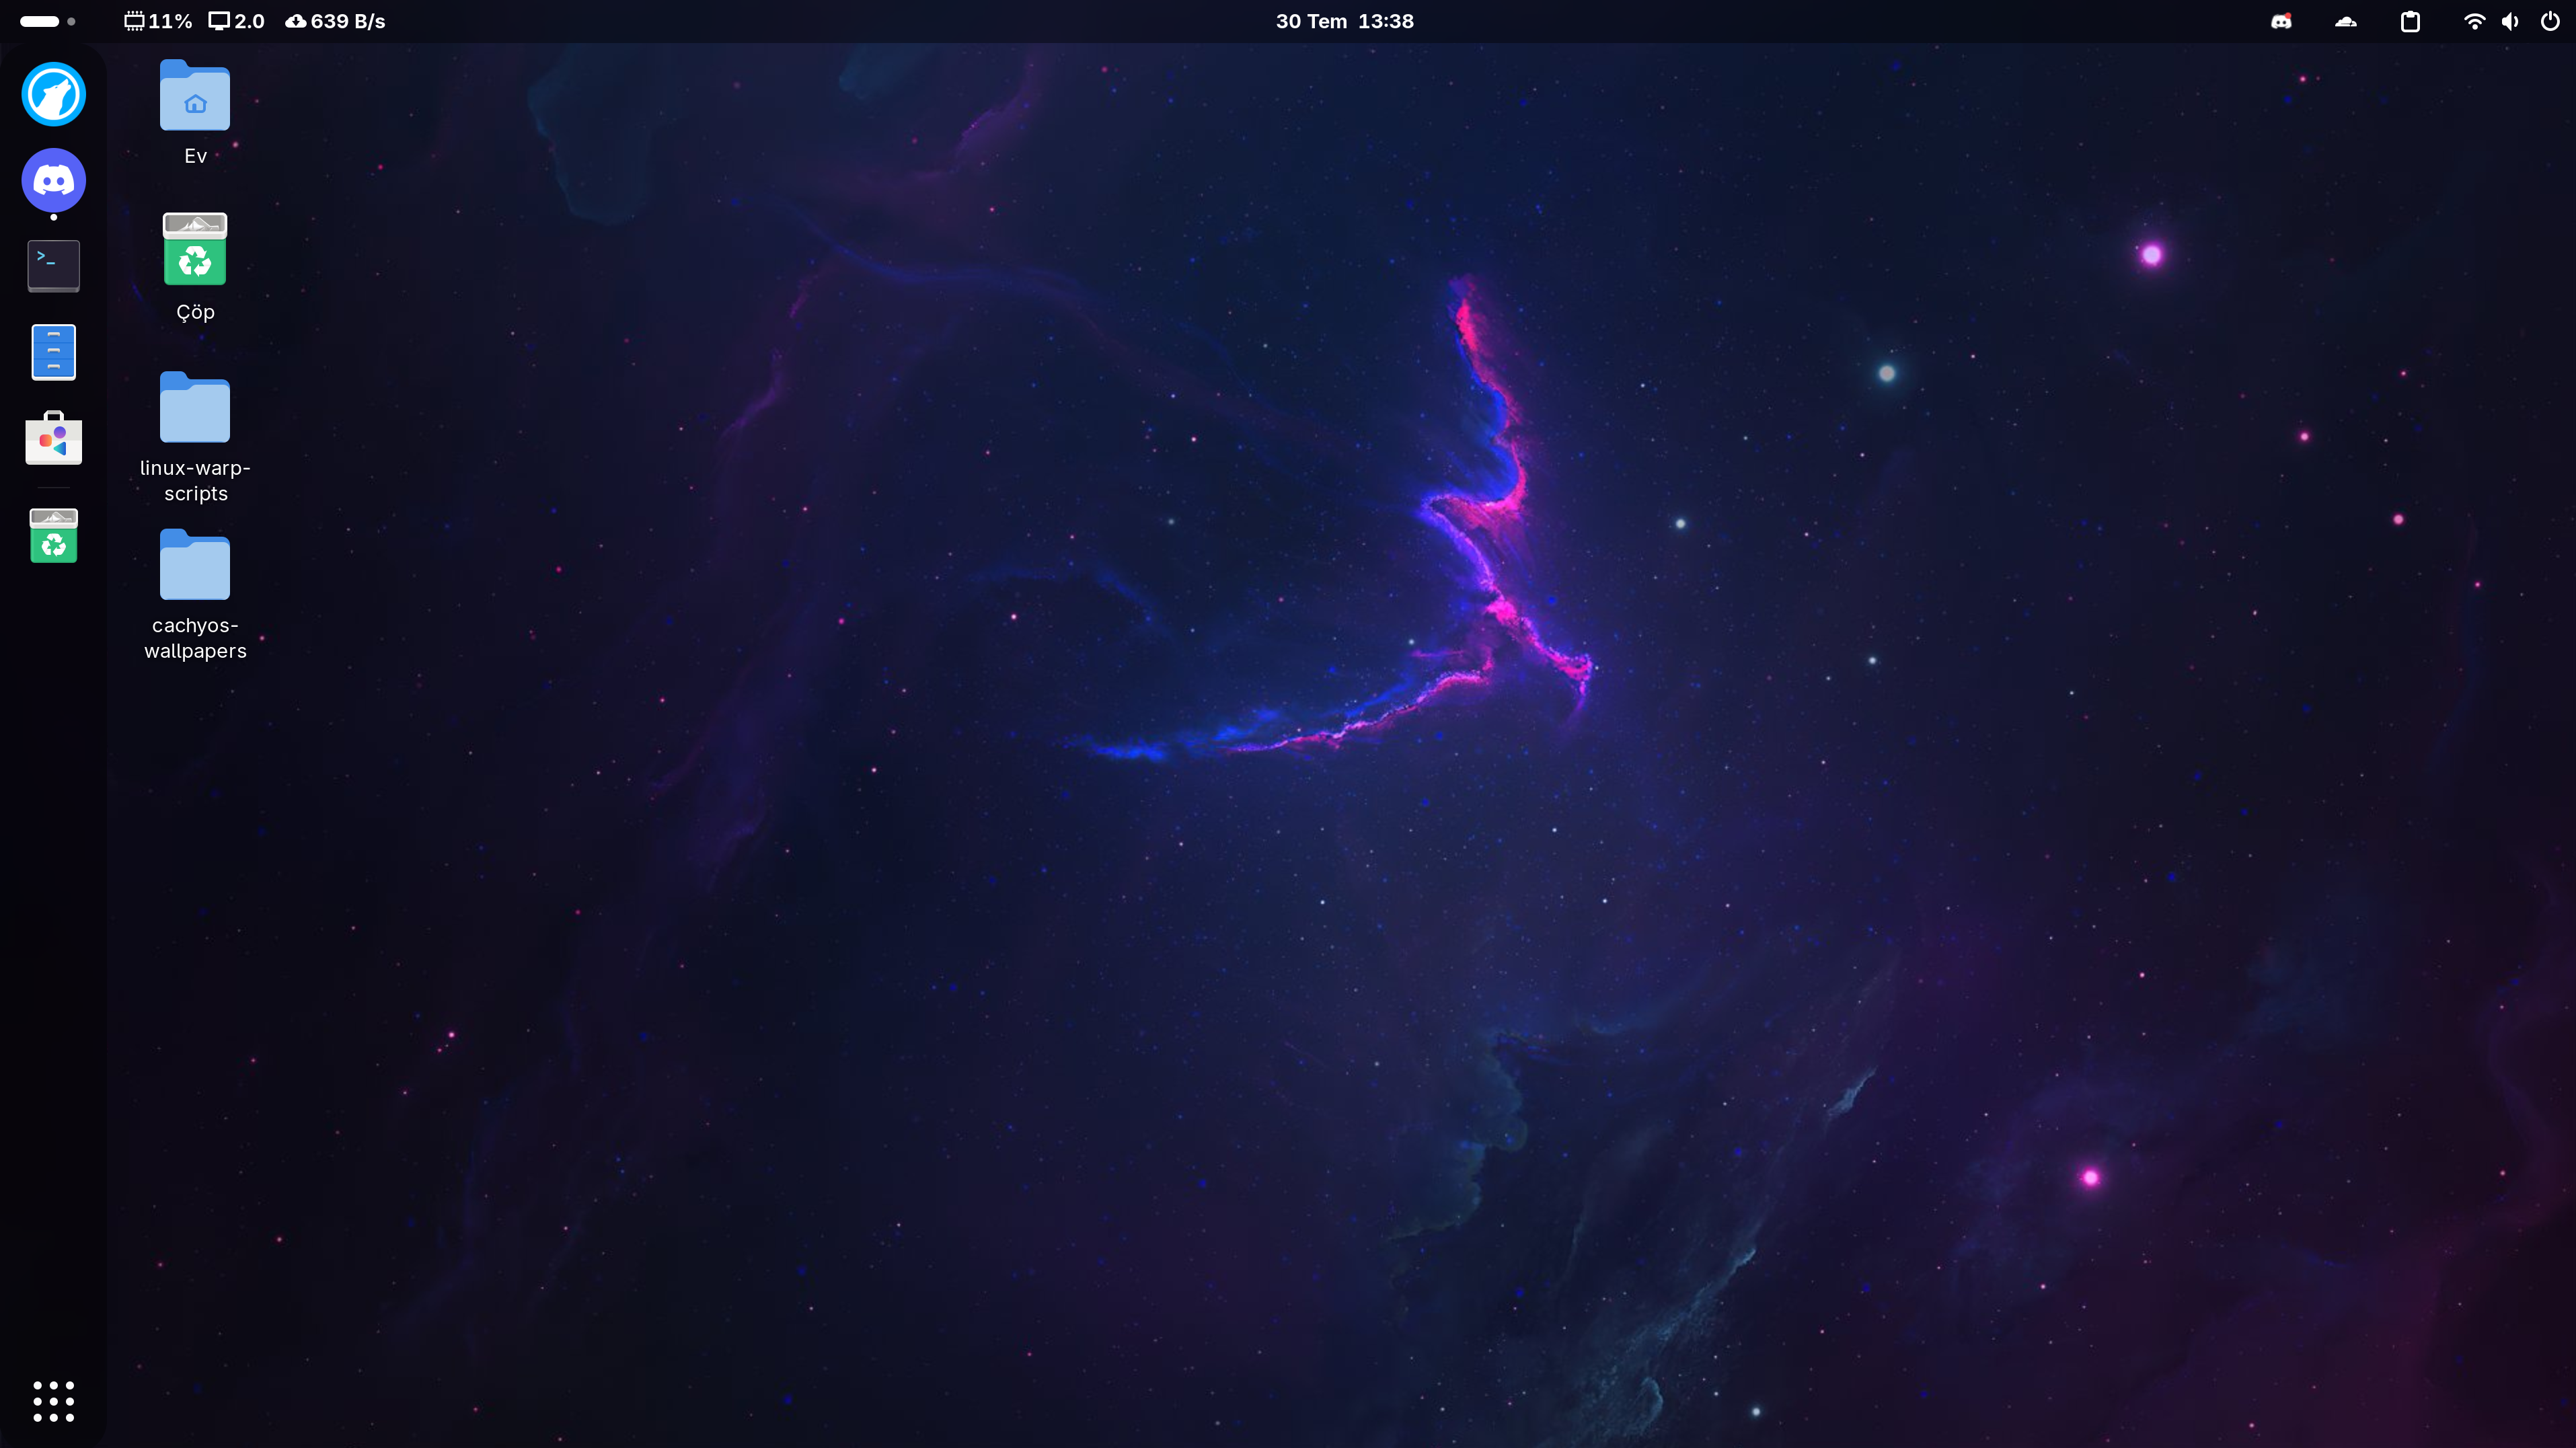The height and width of the screenshot is (1448, 2576).
Task: Click the power icon in top bar
Action: [2550, 21]
